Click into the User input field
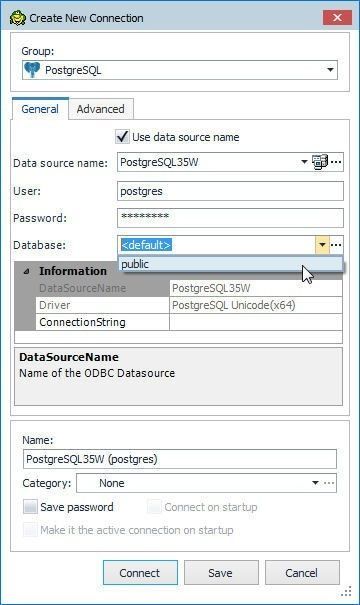Screen dimensions: 360x605 tap(230, 191)
